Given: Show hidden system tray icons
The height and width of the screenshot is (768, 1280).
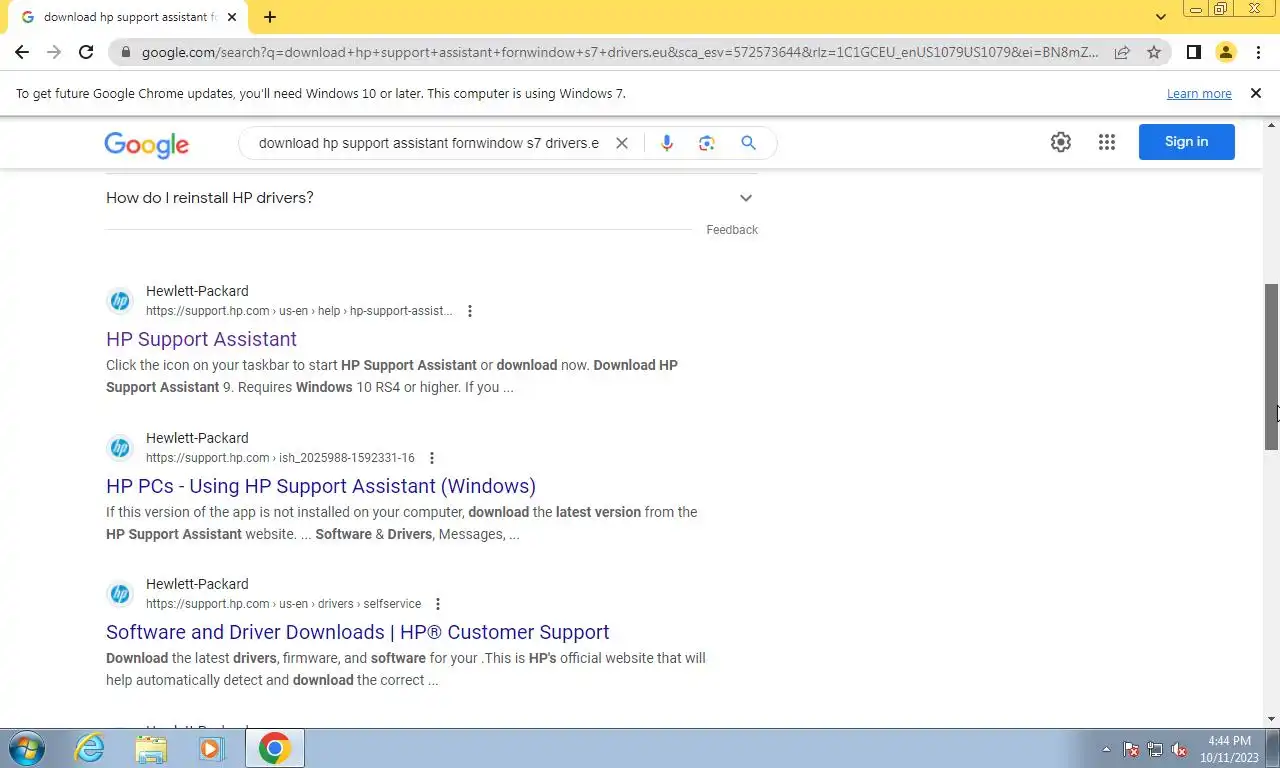Looking at the screenshot, I should point(1106,749).
